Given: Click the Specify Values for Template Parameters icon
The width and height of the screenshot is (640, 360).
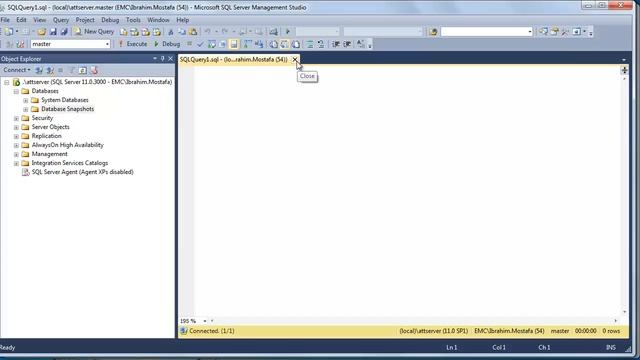Looking at the screenshot, I should click(x=361, y=44).
